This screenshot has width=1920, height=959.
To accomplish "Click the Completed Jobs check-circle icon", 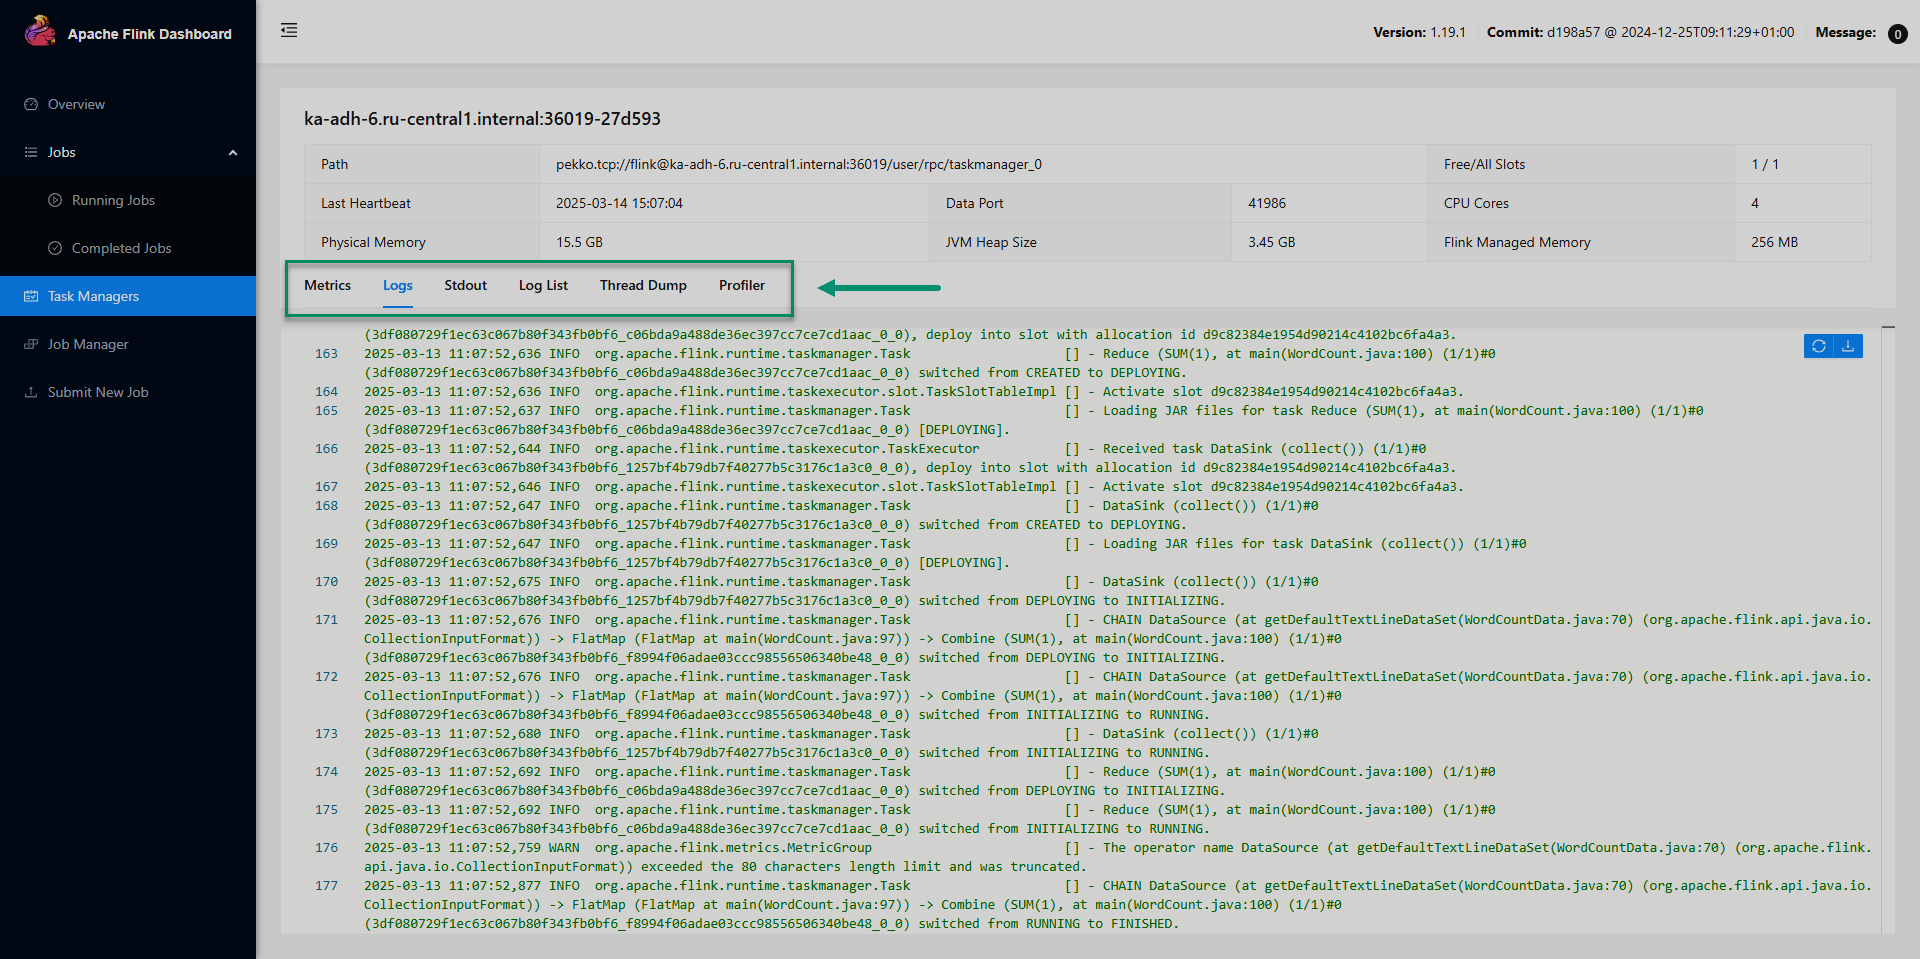I will pyautogui.click(x=55, y=248).
